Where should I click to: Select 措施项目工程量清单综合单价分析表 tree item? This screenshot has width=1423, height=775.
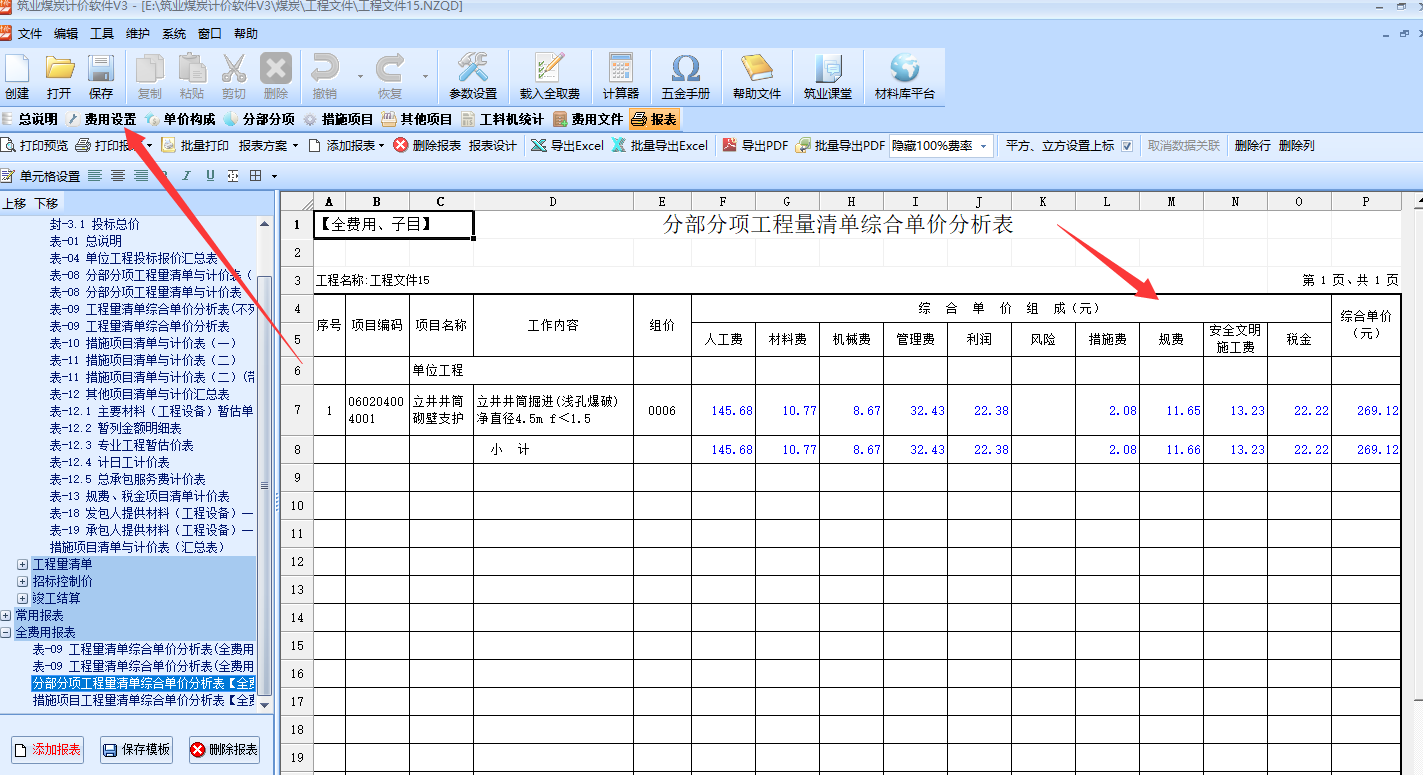click(143, 701)
